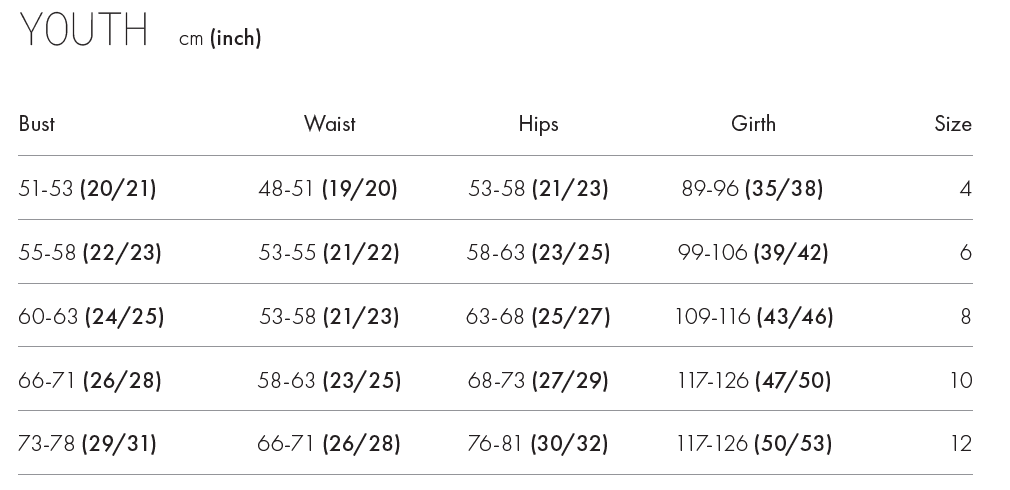Viewport: 1010px width, 490px height.
Task: Click the Size column header
Action: coord(952,124)
